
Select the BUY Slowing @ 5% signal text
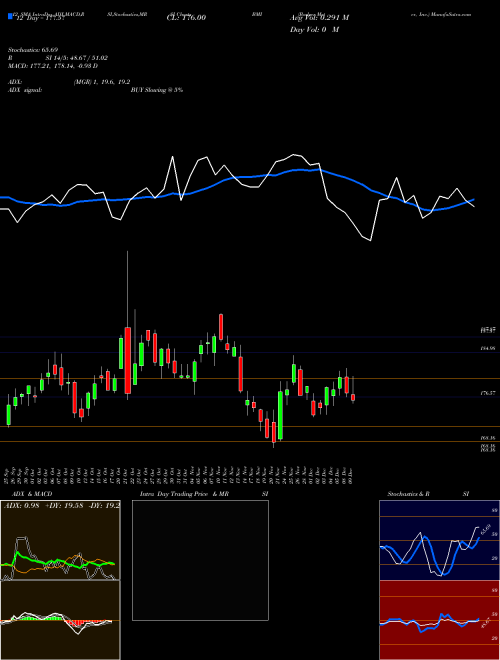pyautogui.click(x=157, y=90)
